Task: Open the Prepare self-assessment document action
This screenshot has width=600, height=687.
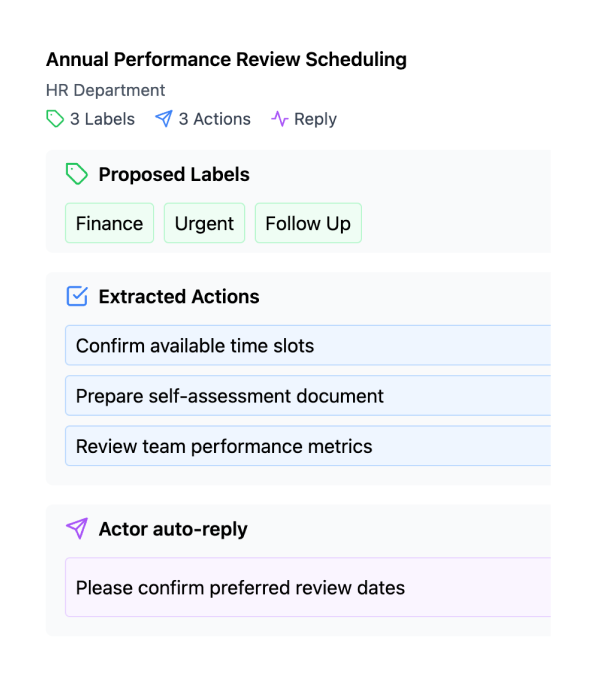Action: [x=308, y=396]
